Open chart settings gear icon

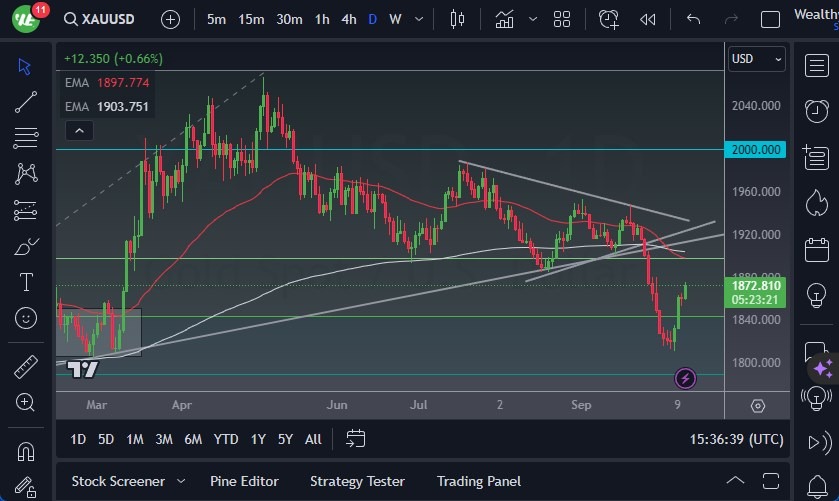click(757, 406)
